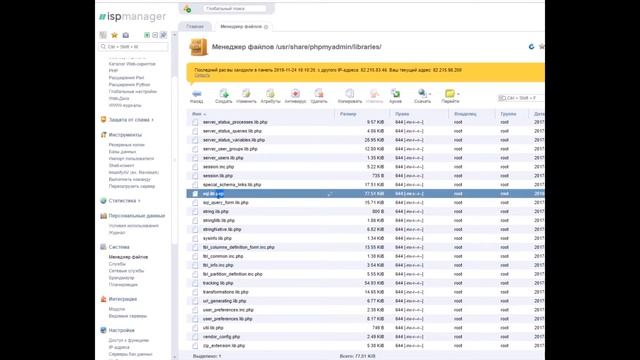Click the favorites star icon in sidebar
The width and height of the screenshot is (640, 360).
coord(115,35)
